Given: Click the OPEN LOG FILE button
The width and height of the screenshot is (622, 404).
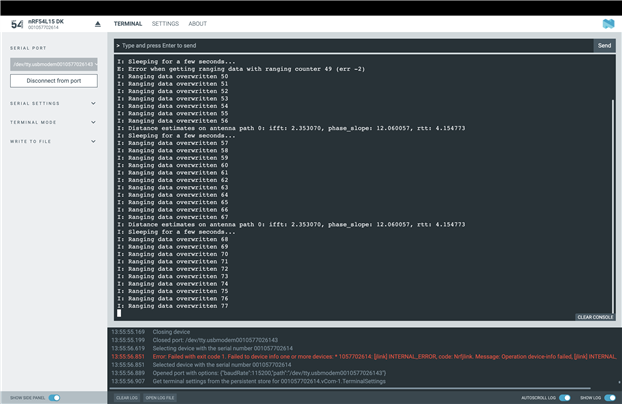Looking at the screenshot, I should tap(160, 398).
